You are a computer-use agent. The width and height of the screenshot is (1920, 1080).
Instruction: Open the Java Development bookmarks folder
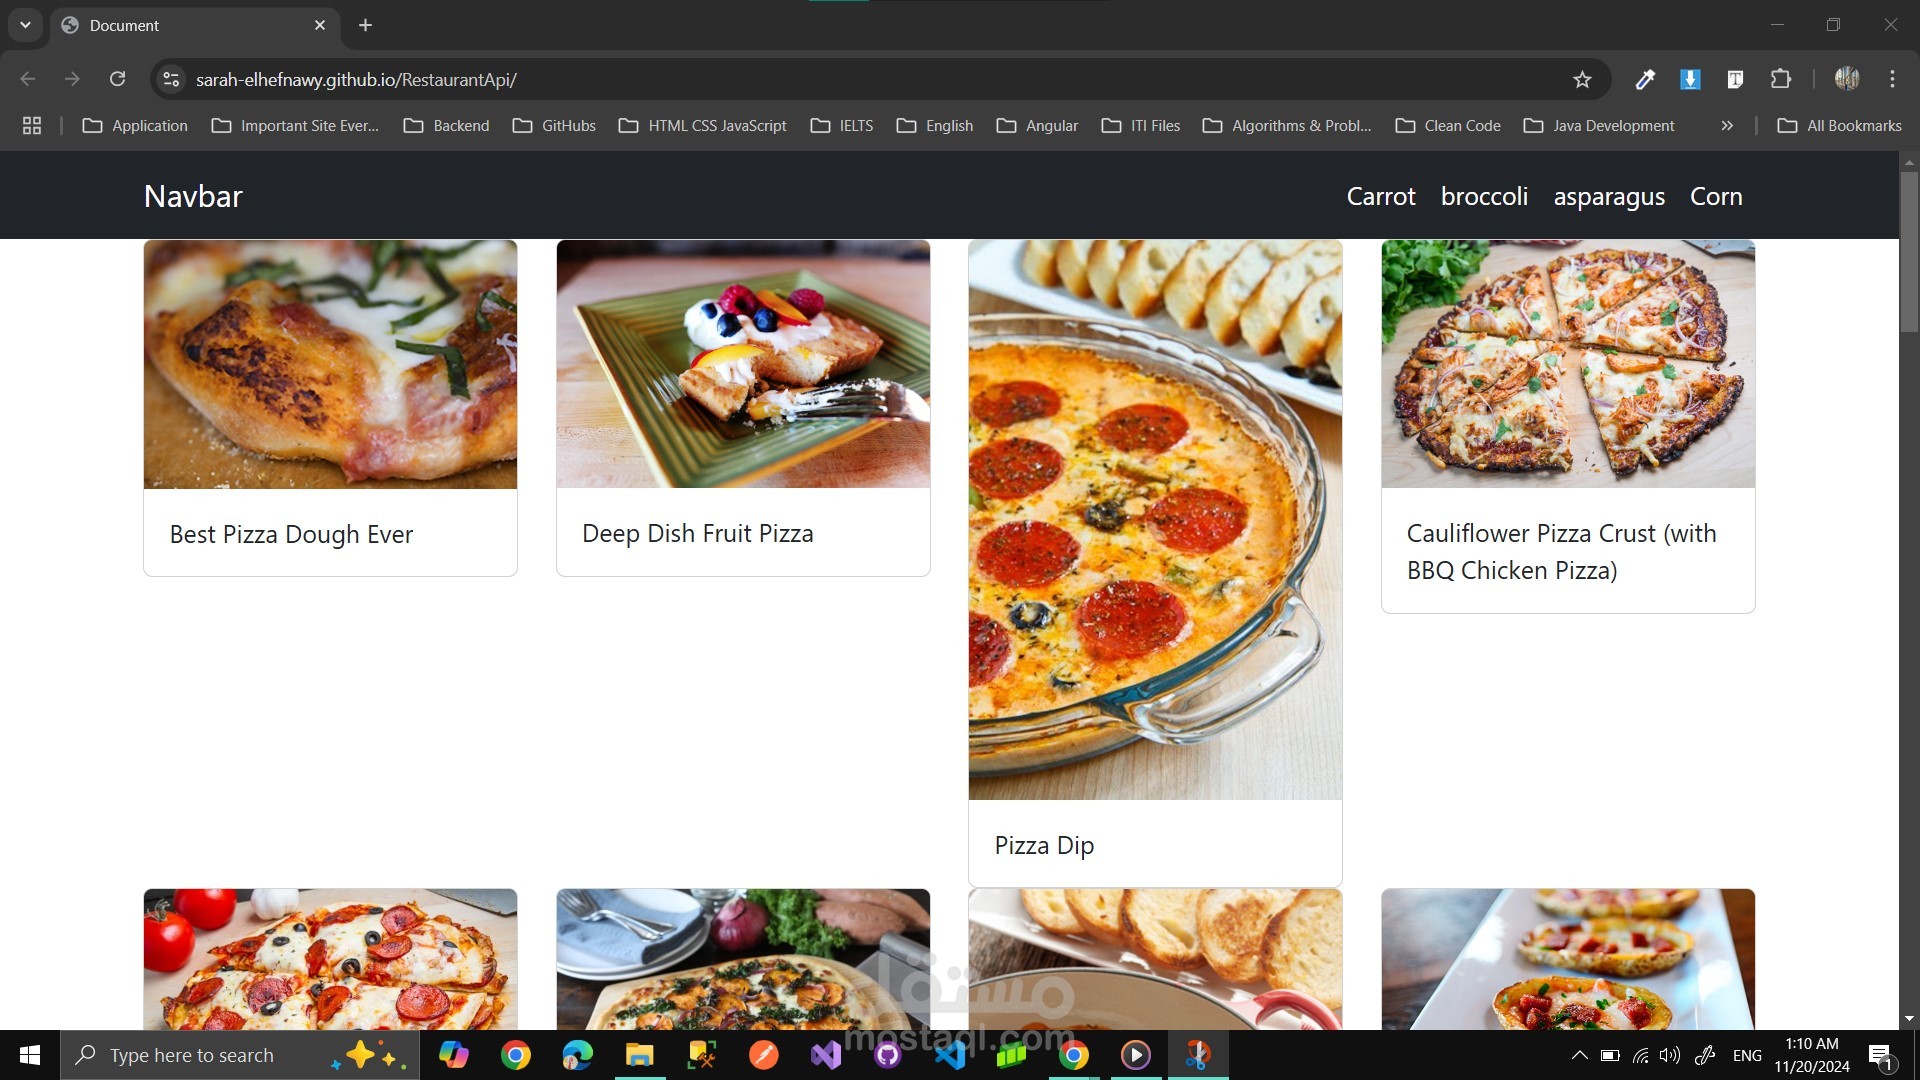[1599, 125]
